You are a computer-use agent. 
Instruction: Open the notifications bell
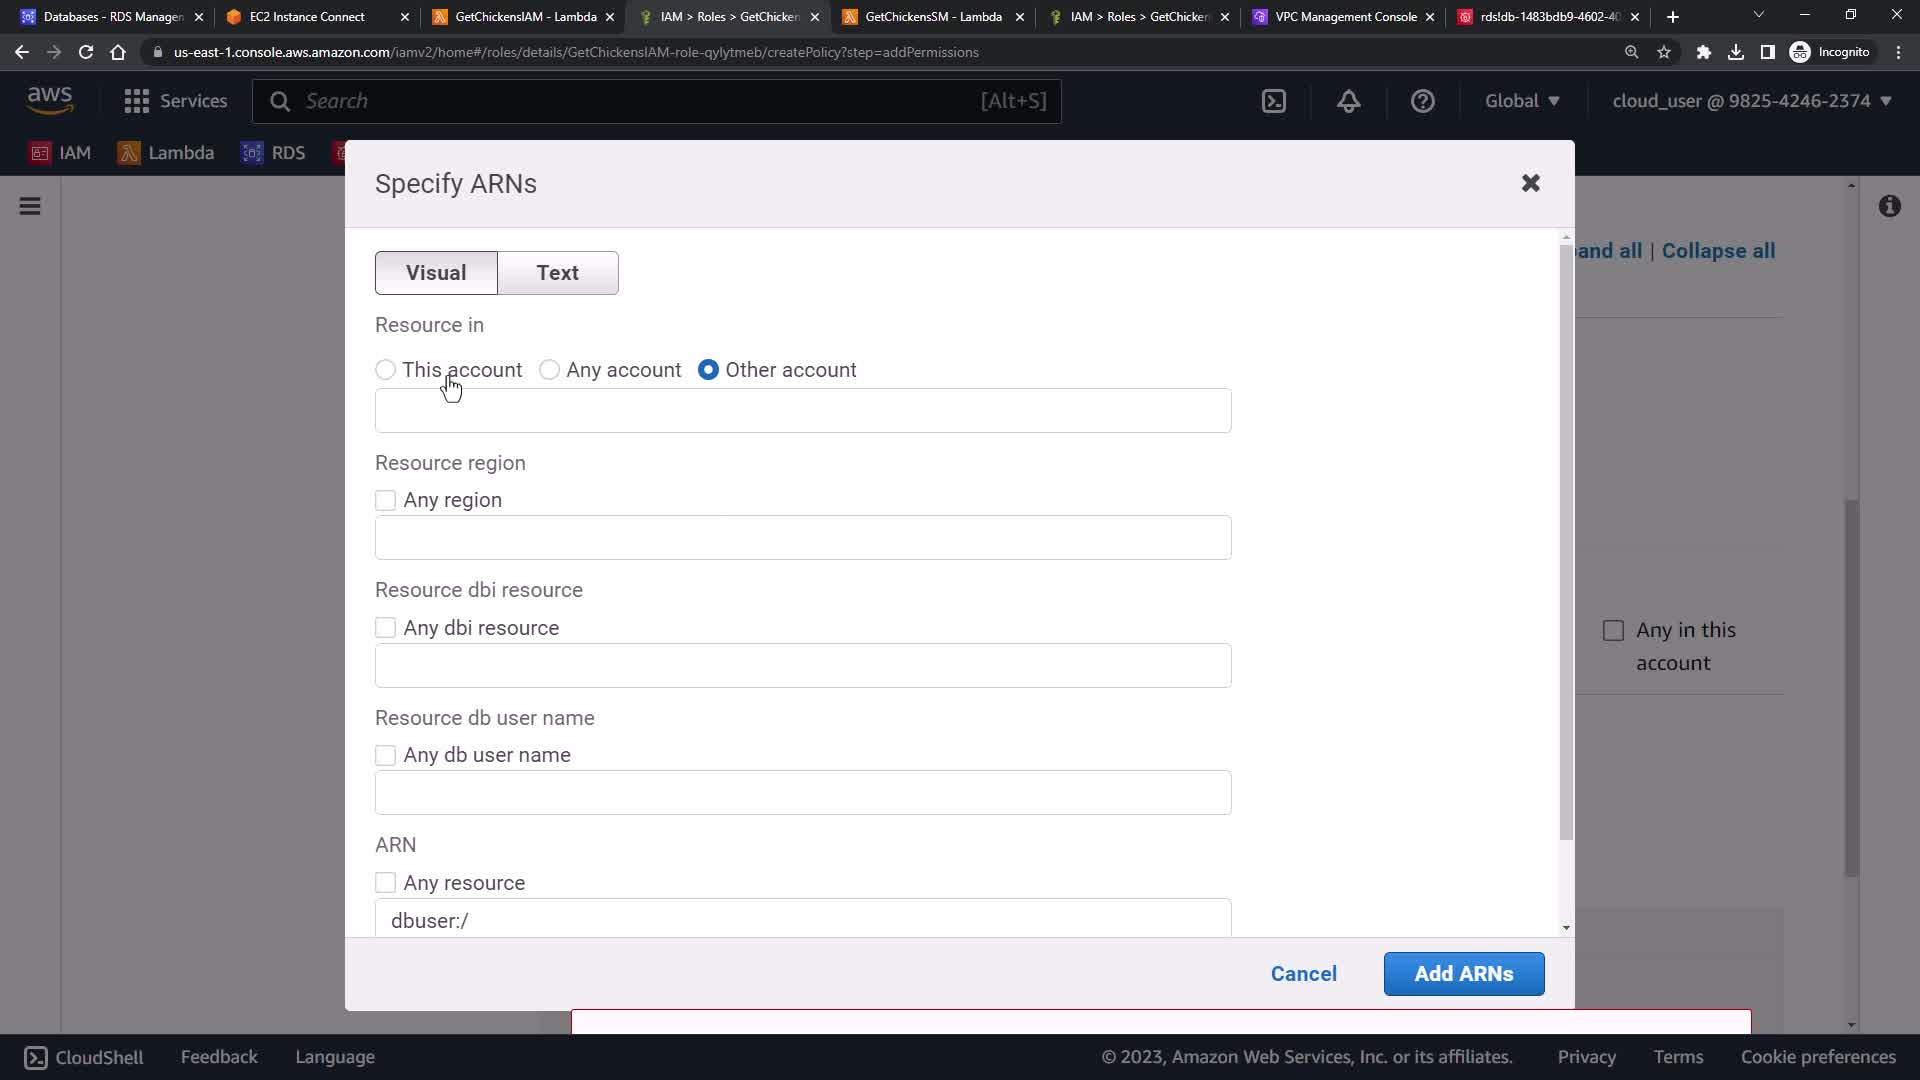[x=1348, y=101]
